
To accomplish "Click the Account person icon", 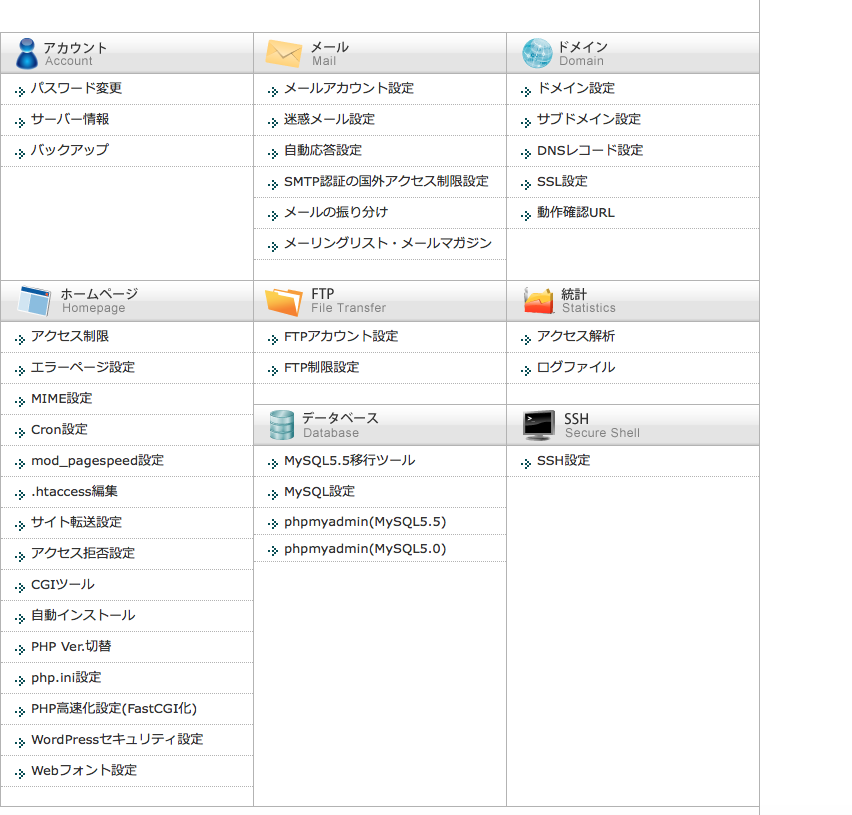I will pyautogui.click(x=27, y=53).
